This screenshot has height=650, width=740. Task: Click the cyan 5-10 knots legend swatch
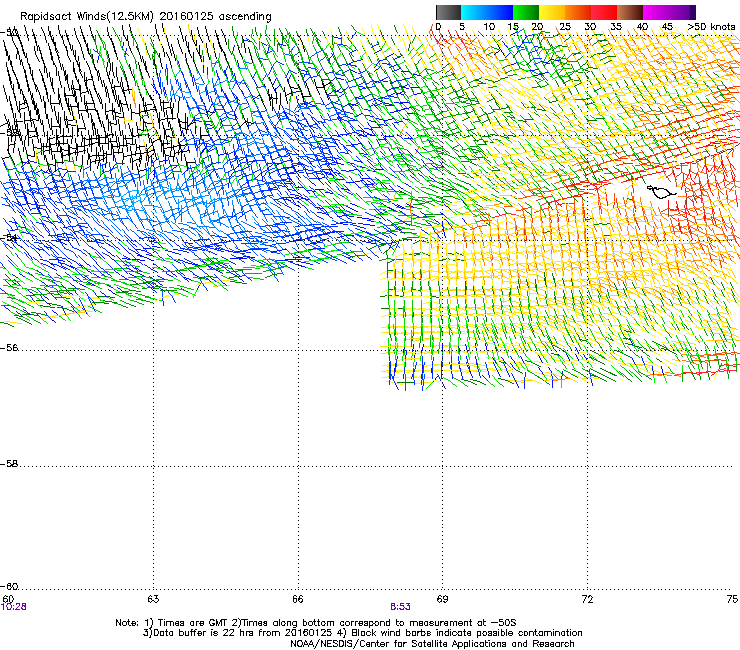click(x=474, y=12)
